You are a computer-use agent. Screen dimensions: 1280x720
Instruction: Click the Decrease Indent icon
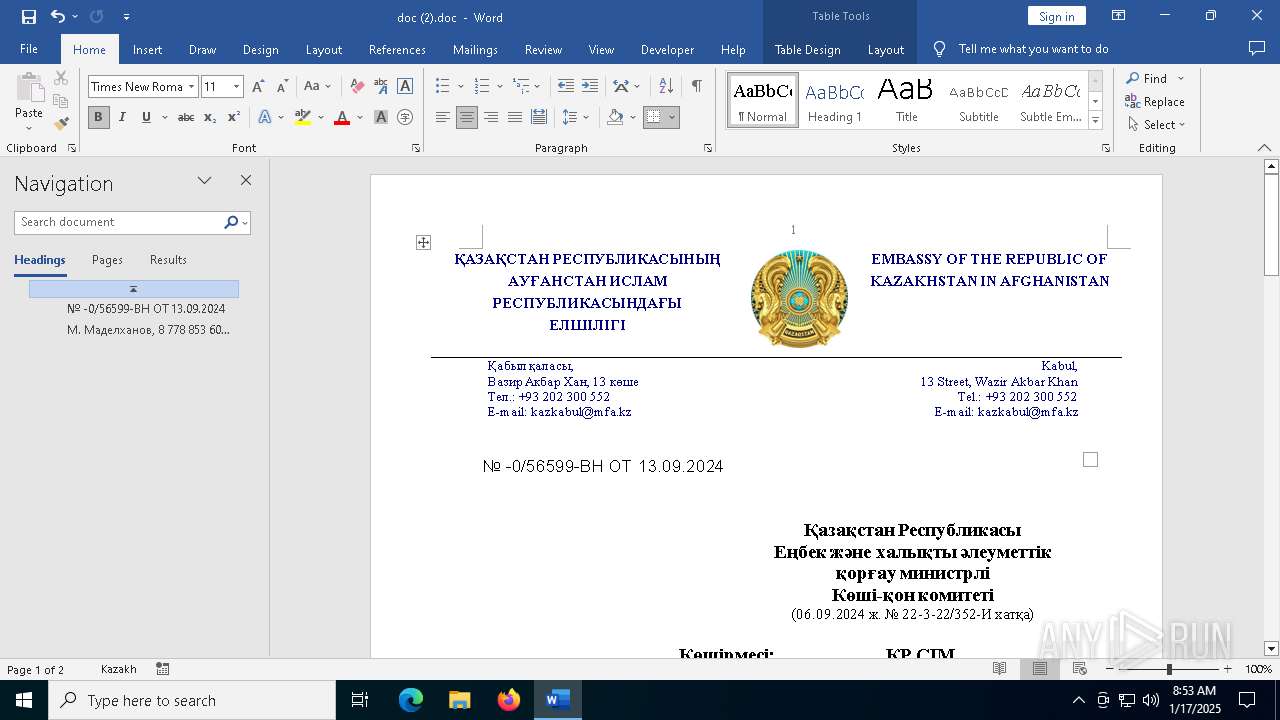tap(566, 87)
